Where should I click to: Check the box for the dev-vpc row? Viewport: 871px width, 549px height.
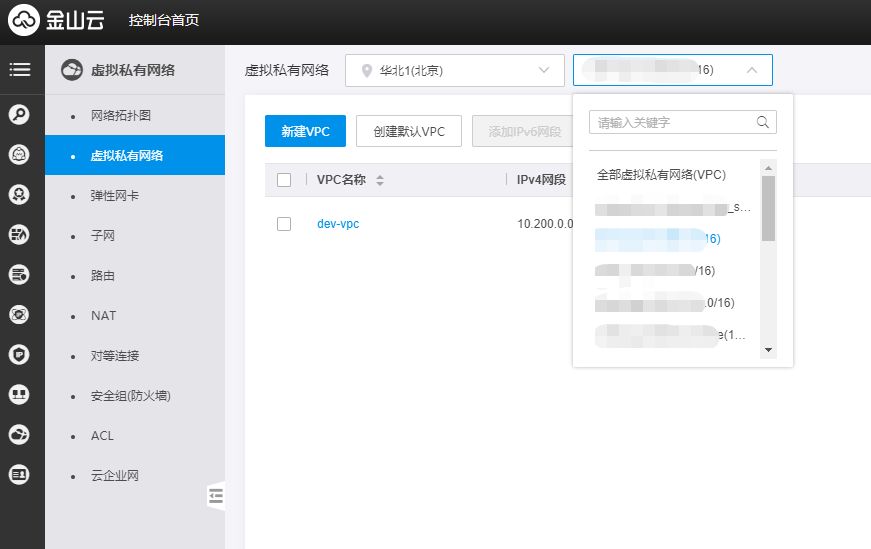pyautogui.click(x=284, y=224)
